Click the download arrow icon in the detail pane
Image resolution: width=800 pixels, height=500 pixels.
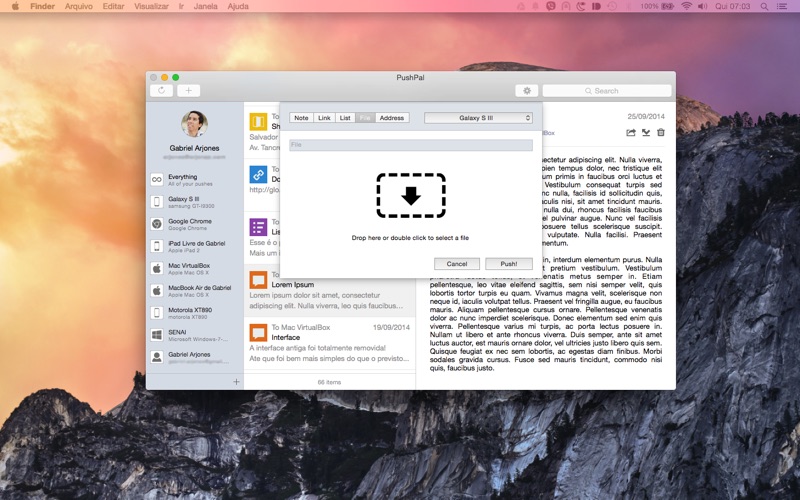646,133
